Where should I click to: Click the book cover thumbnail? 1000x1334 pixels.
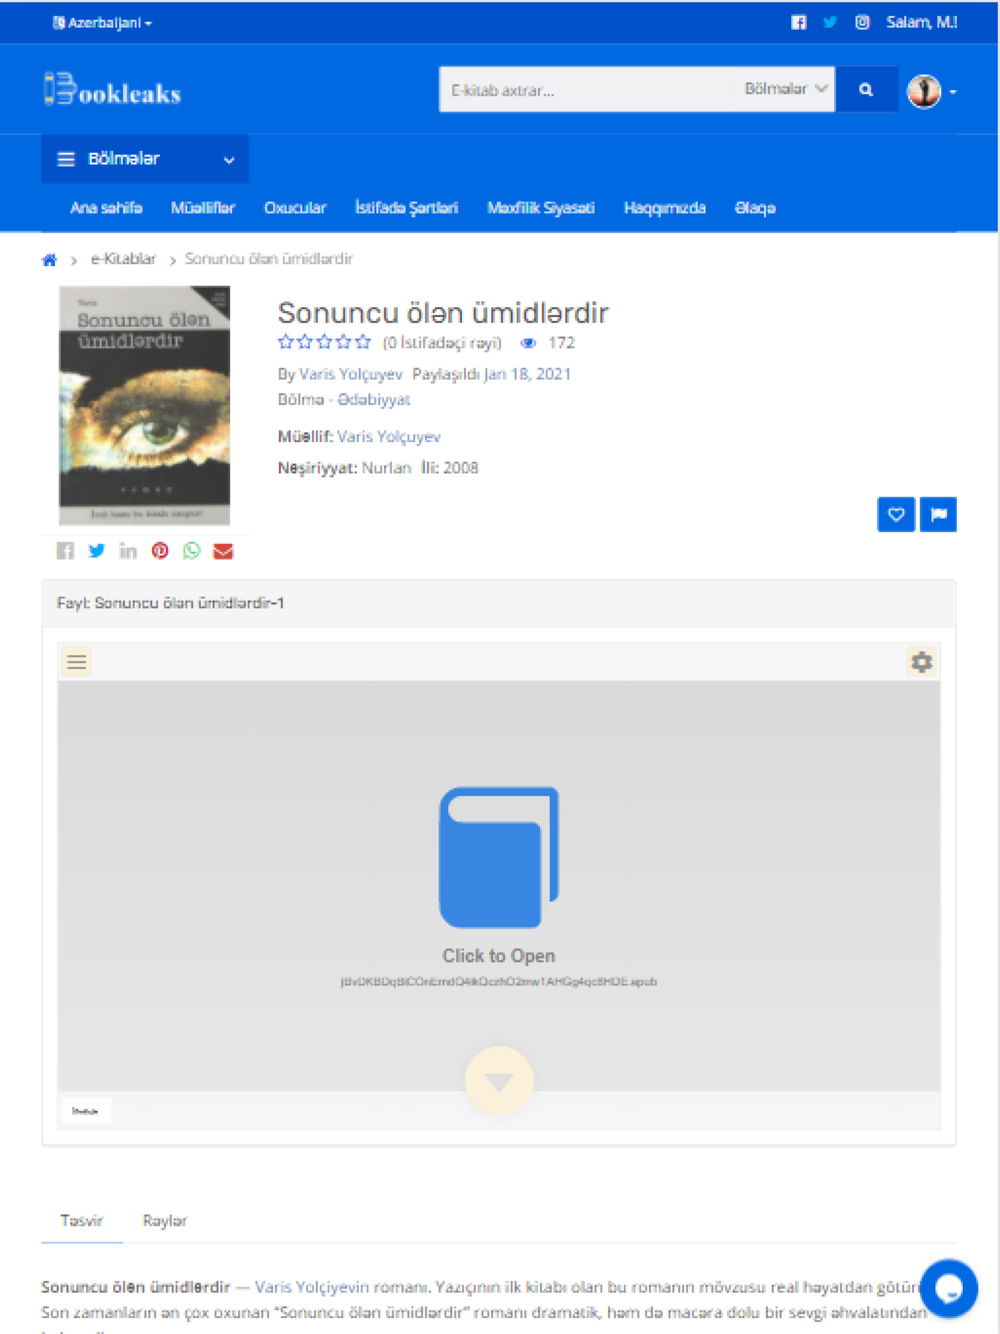pos(145,405)
